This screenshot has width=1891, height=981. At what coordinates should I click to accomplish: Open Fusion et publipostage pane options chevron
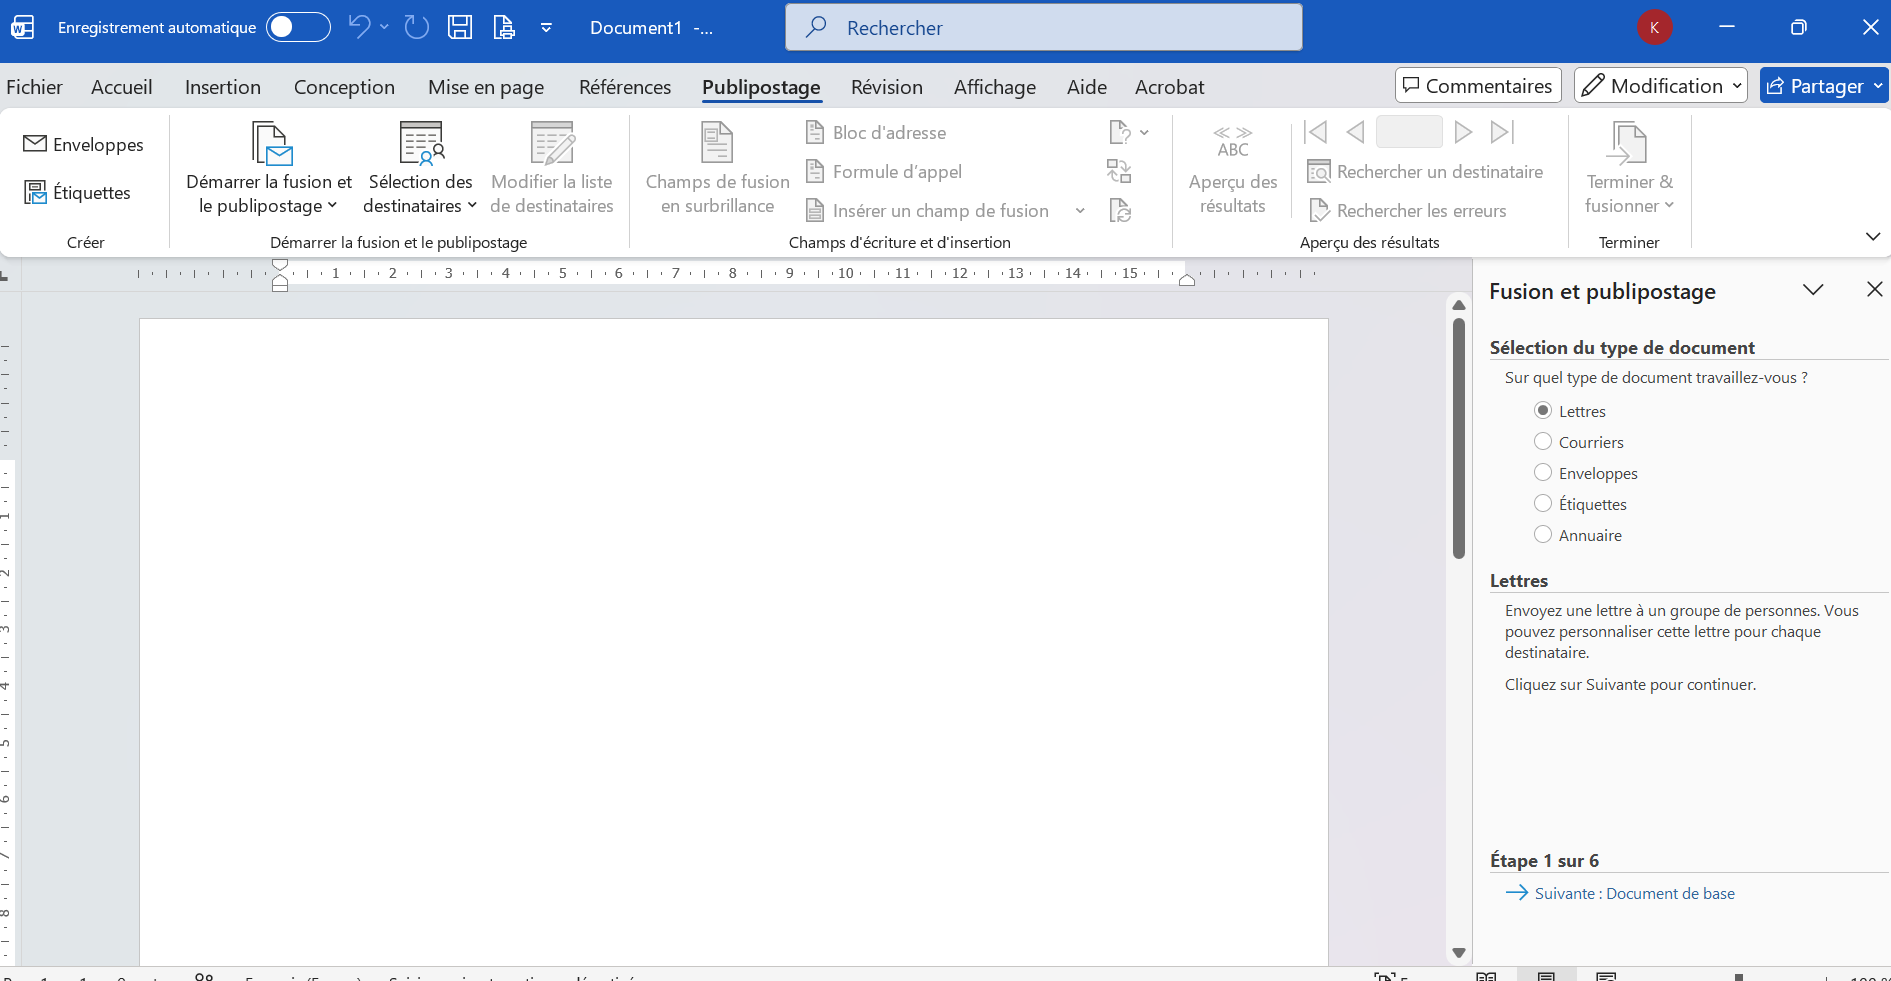1813,290
